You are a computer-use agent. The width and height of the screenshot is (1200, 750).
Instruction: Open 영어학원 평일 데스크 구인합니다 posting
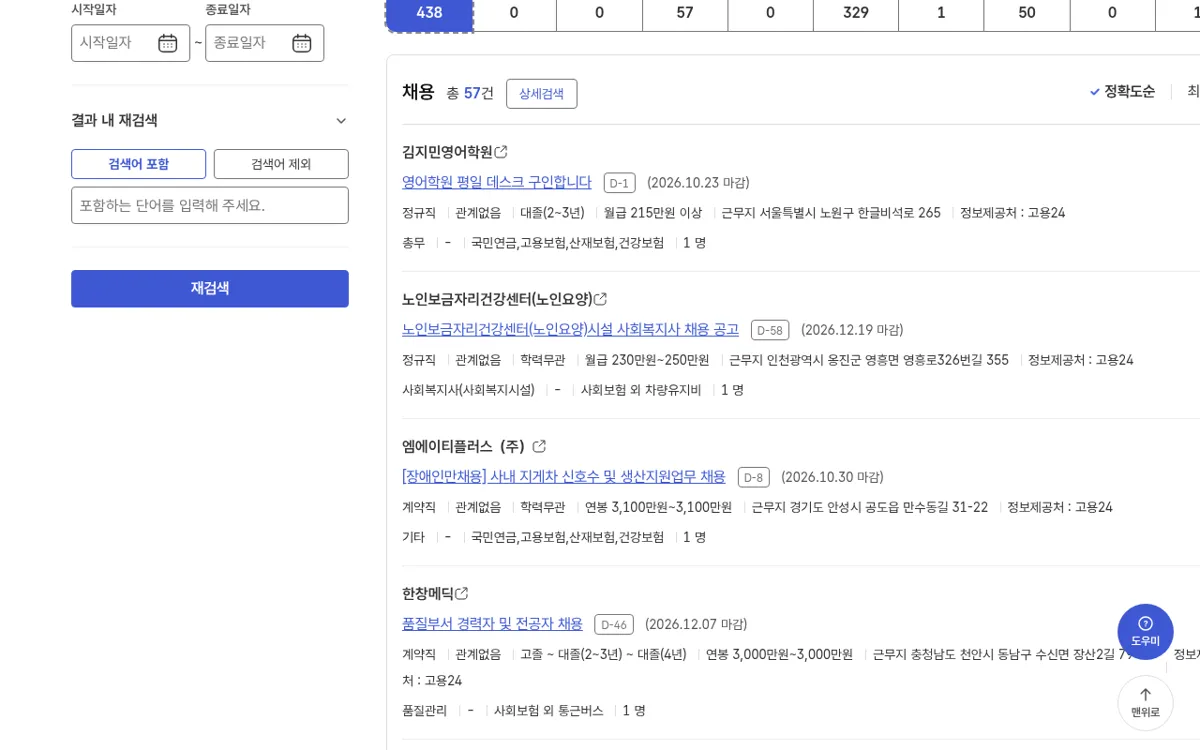pyautogui.click(x=497, y=182)
